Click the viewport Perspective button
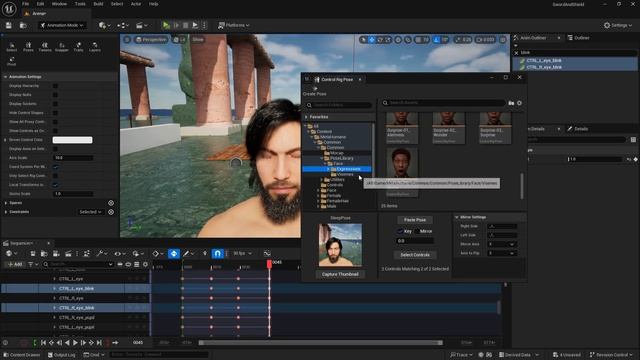Image resolution: width=640 pixels, height=360 pixels. pos(151,40)
